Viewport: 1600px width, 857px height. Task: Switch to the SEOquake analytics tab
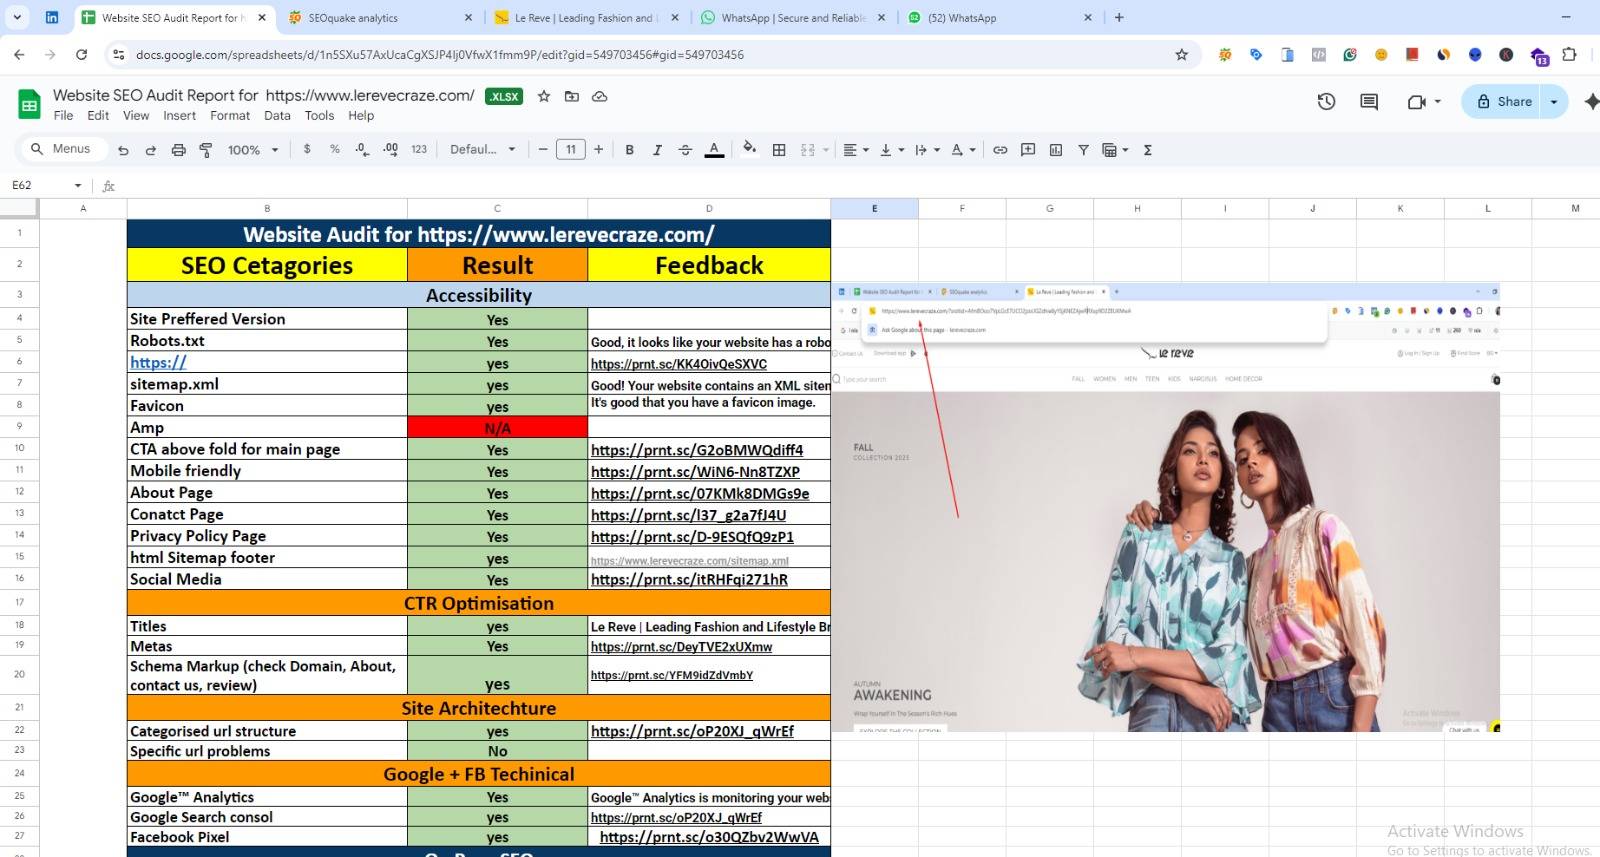[378, 18]
